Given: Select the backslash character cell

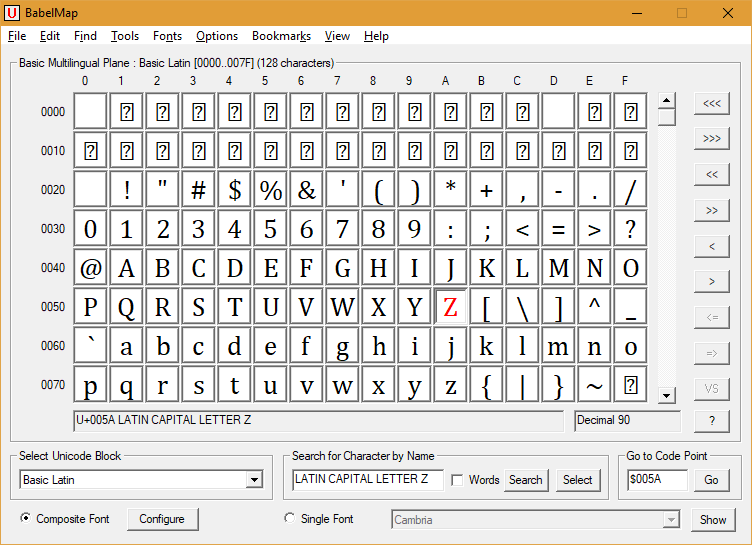Looking at the screenshot, I should pos(522,307).
